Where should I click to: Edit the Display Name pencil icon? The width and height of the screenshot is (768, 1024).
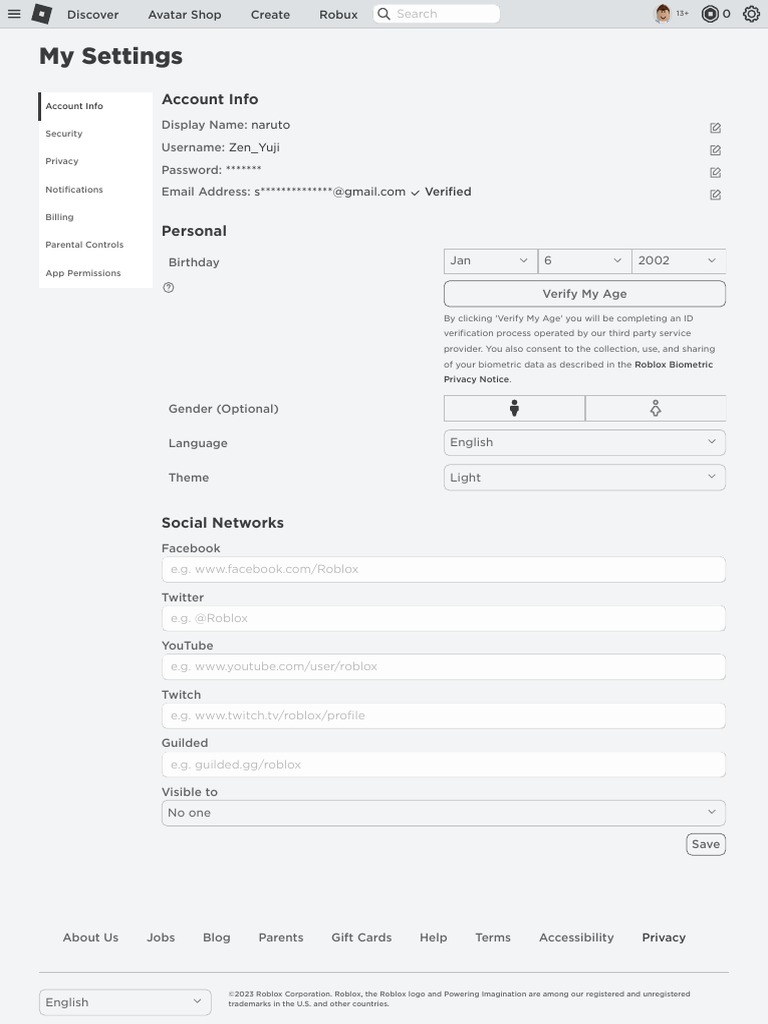(715, 128)
